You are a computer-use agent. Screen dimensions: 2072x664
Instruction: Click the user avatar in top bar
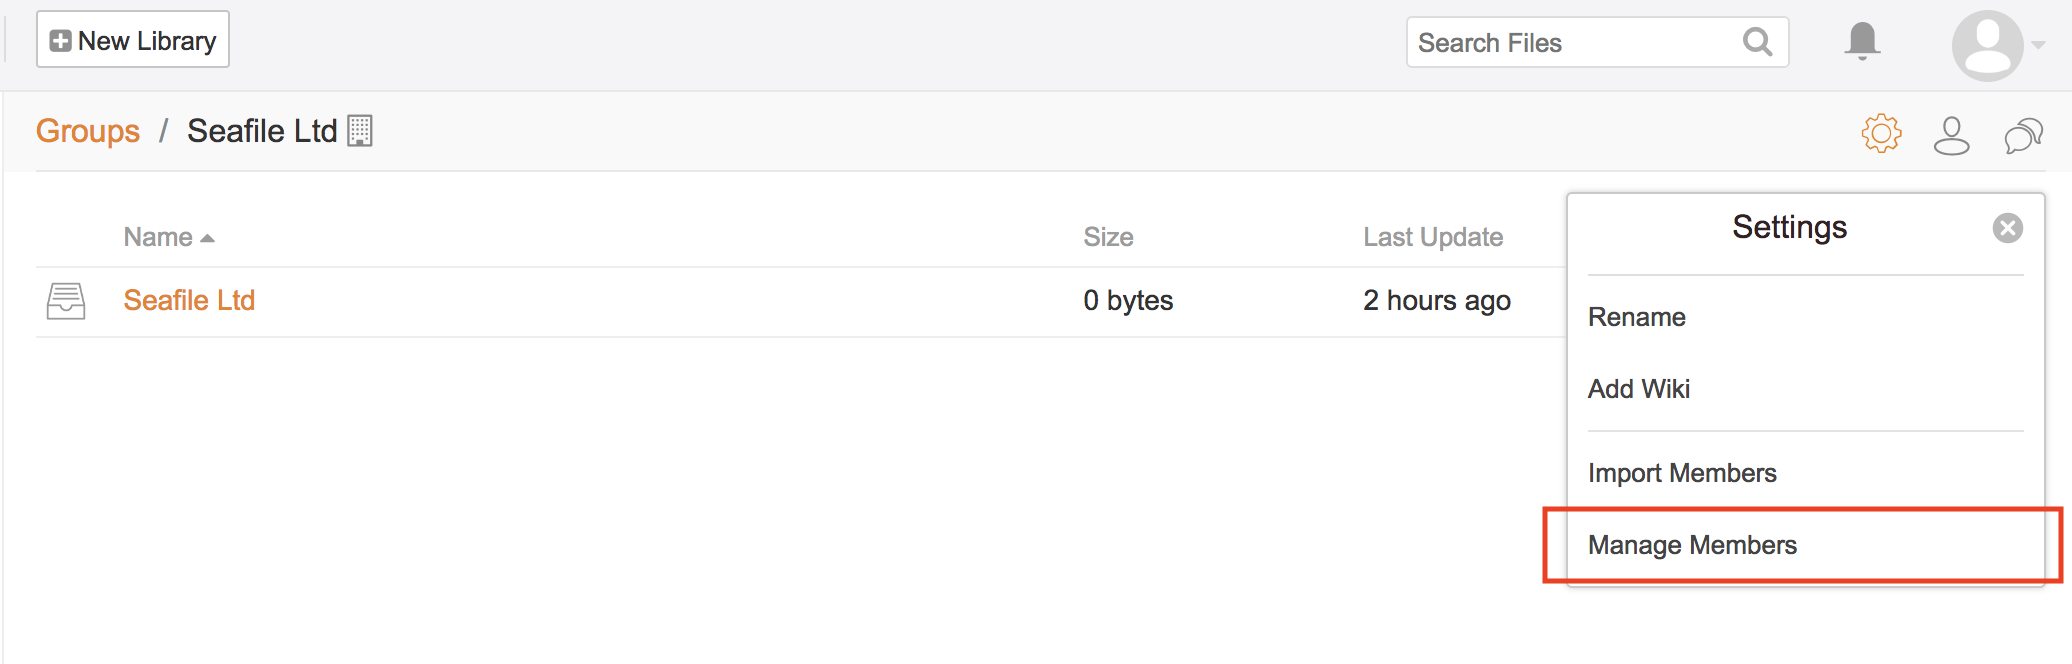tap(1987, 45)
